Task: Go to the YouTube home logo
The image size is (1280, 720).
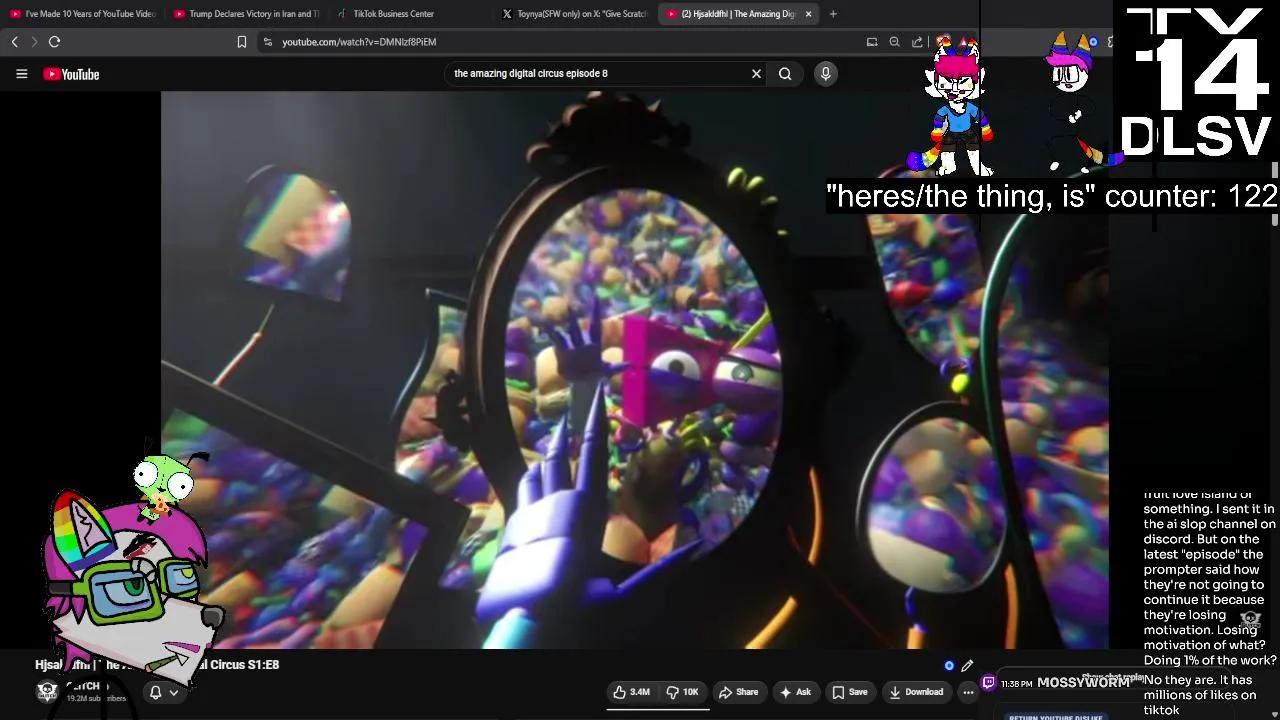Action: 71,74
